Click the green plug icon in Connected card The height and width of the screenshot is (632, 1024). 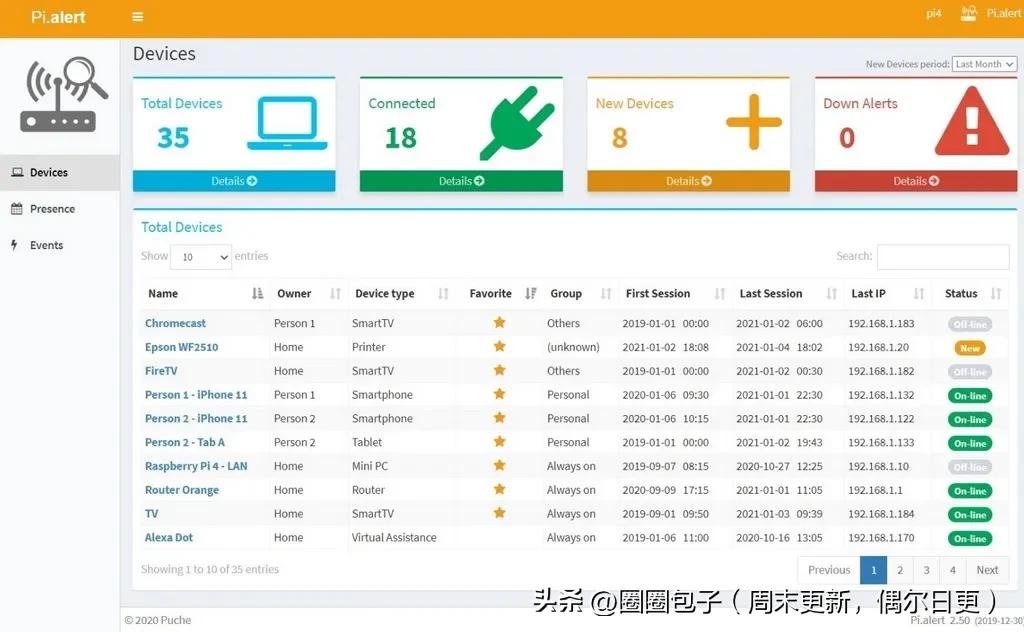coord(517,123)
